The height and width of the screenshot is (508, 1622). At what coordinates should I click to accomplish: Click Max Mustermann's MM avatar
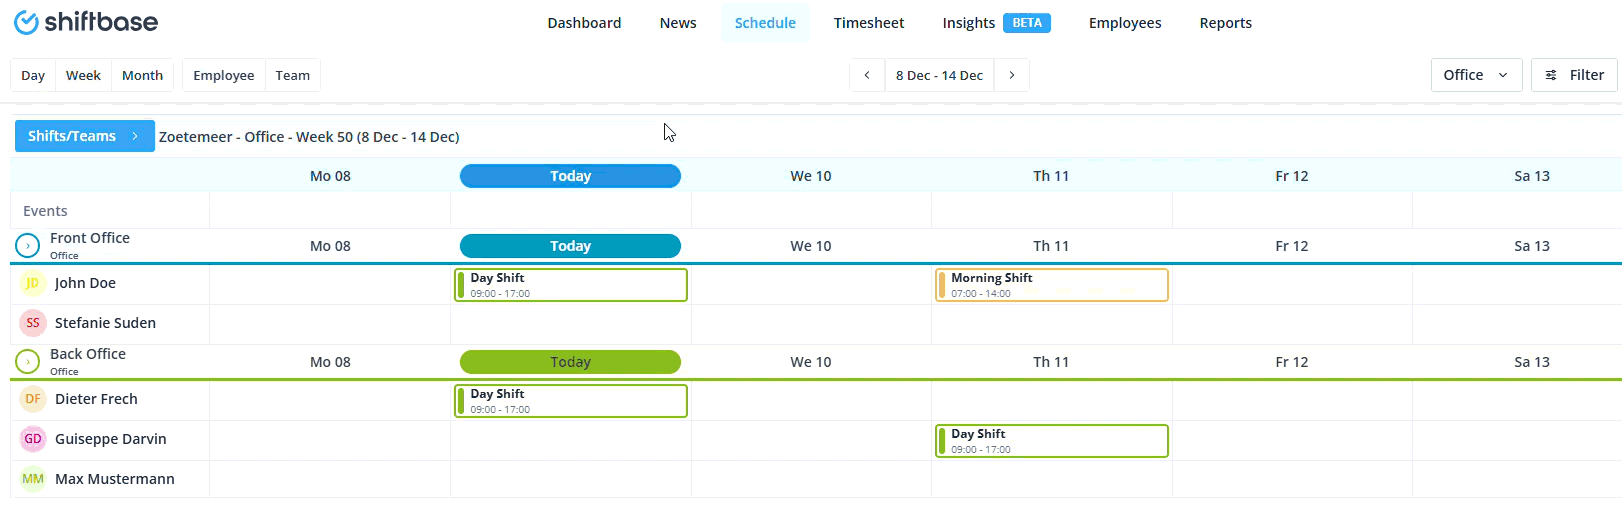(x=33, y=479)
